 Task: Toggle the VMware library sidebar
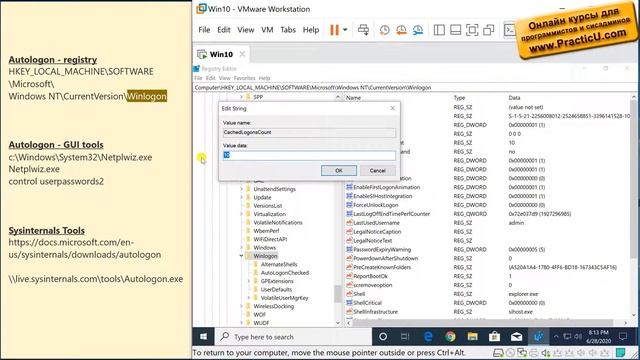pyautogui.click(x=439, y=30)
